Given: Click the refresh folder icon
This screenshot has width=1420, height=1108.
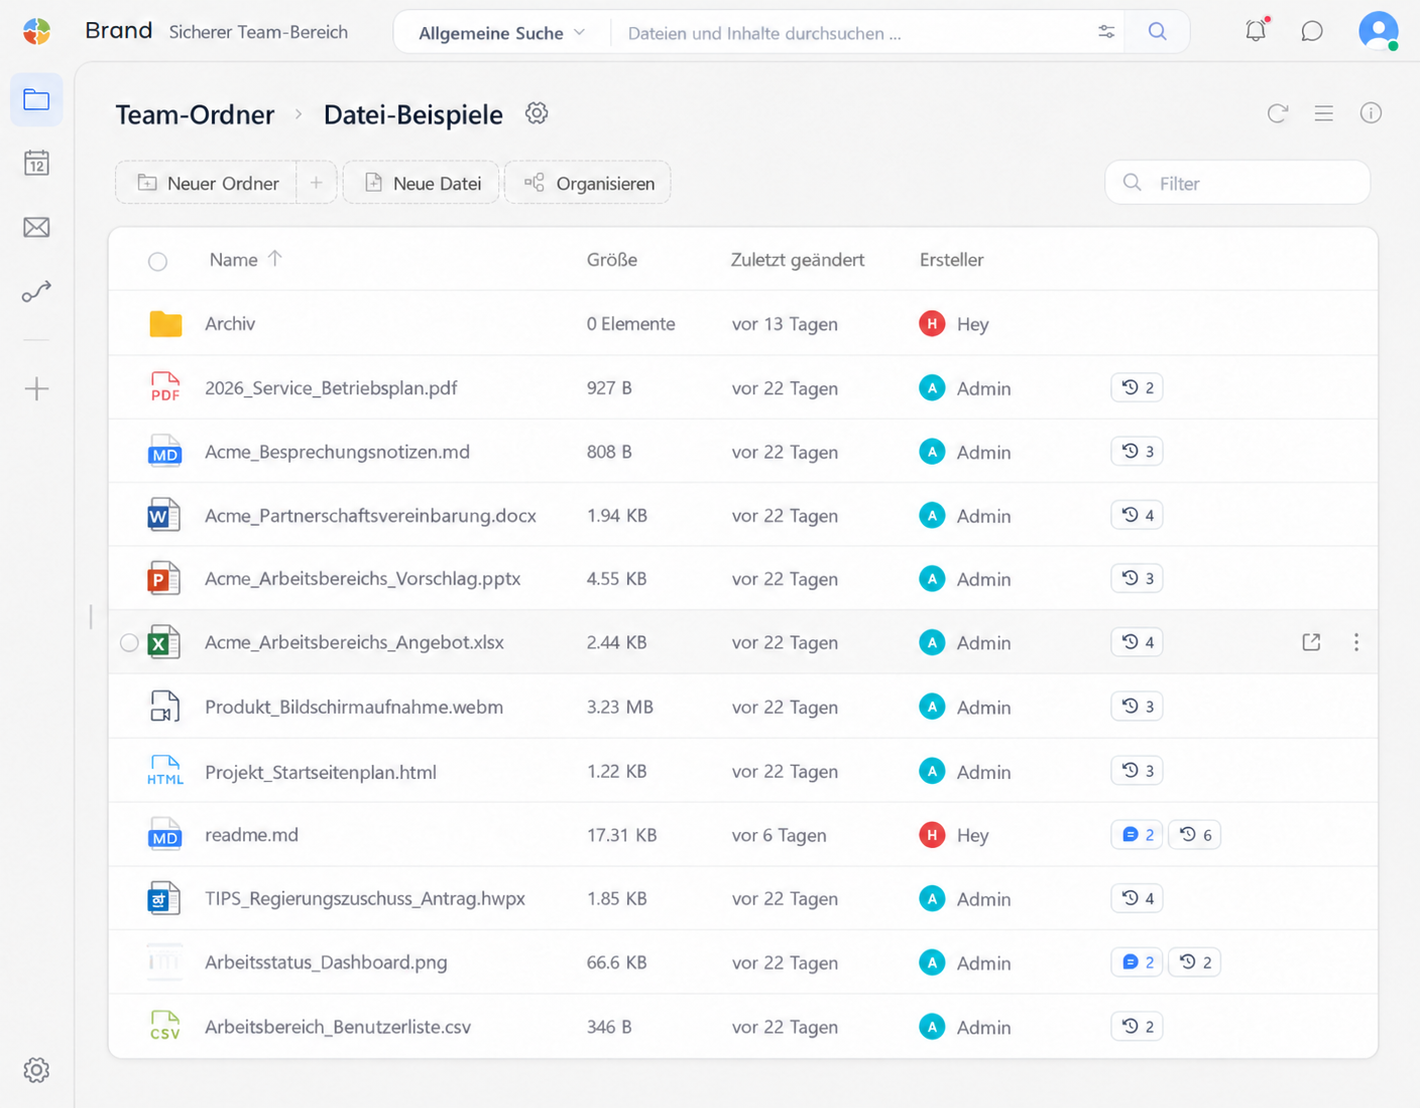Looking at the screenshot, I should [x=1277, y=113].
